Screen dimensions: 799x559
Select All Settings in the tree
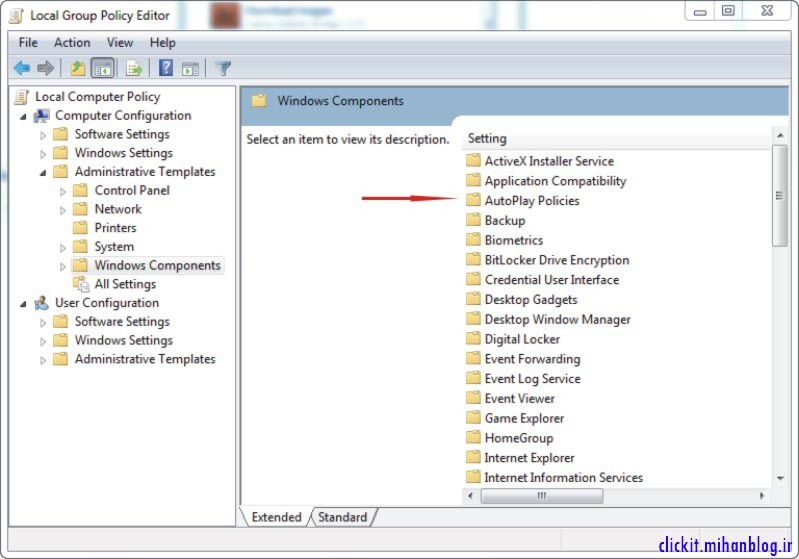tap(125, 284)
